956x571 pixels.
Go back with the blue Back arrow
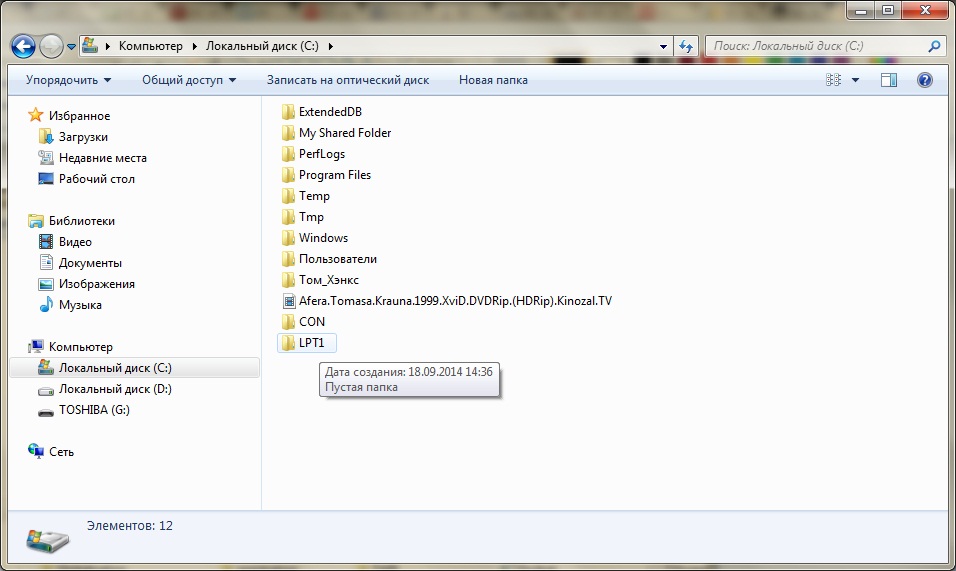tap(23, 46)
